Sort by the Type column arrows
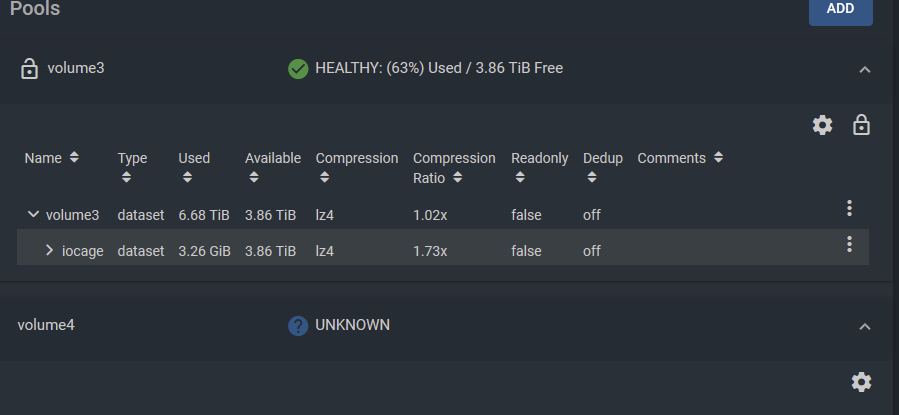Image resolution: width=899 pixels, height=415 pixels. pos(126,178)
